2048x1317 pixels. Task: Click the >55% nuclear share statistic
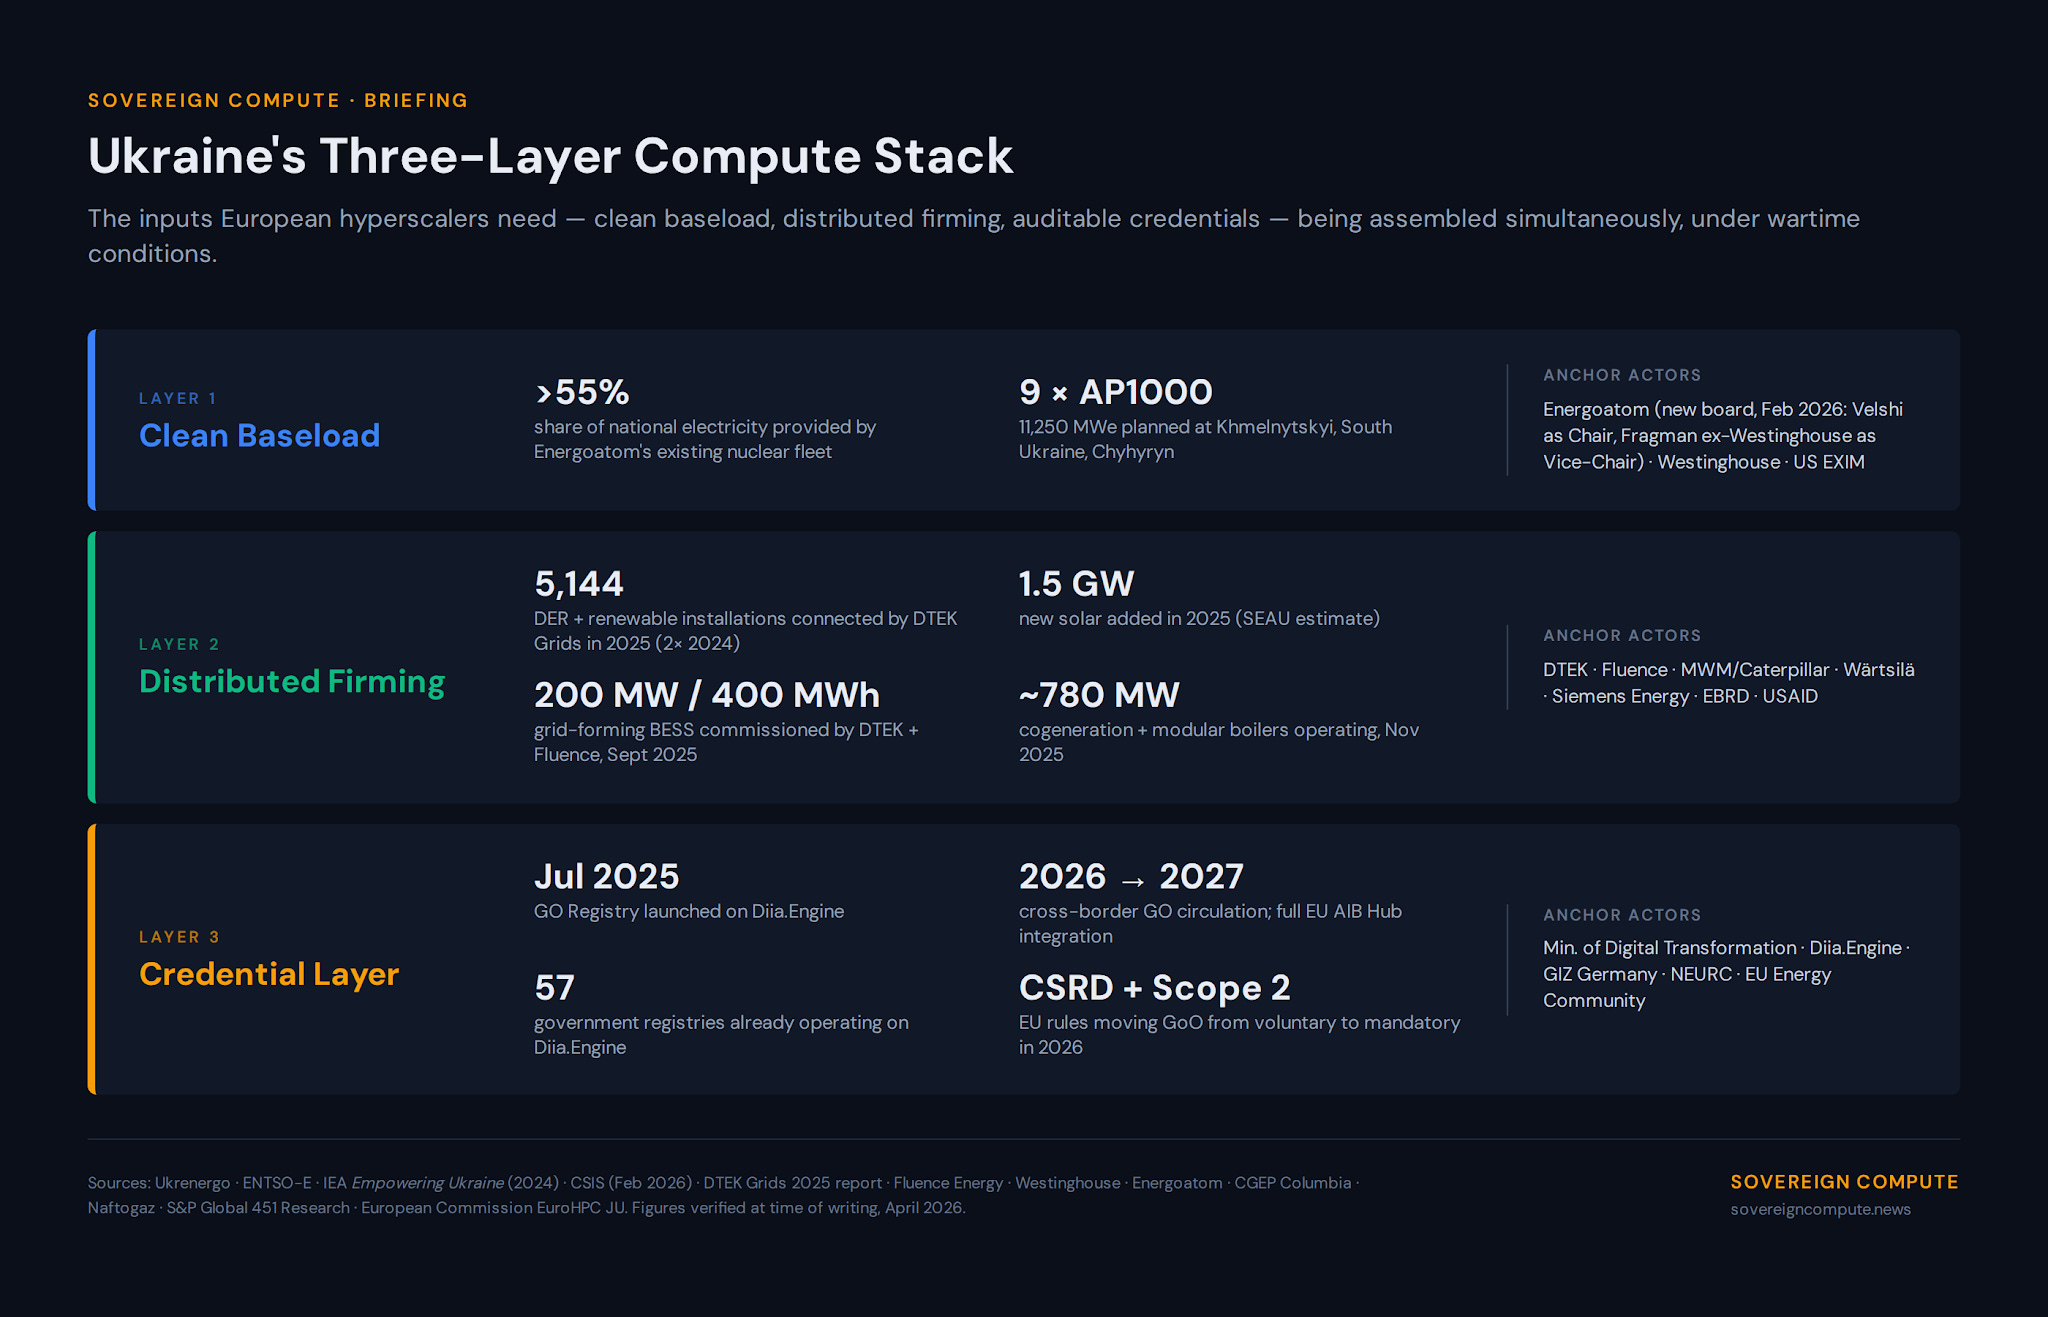582,392
